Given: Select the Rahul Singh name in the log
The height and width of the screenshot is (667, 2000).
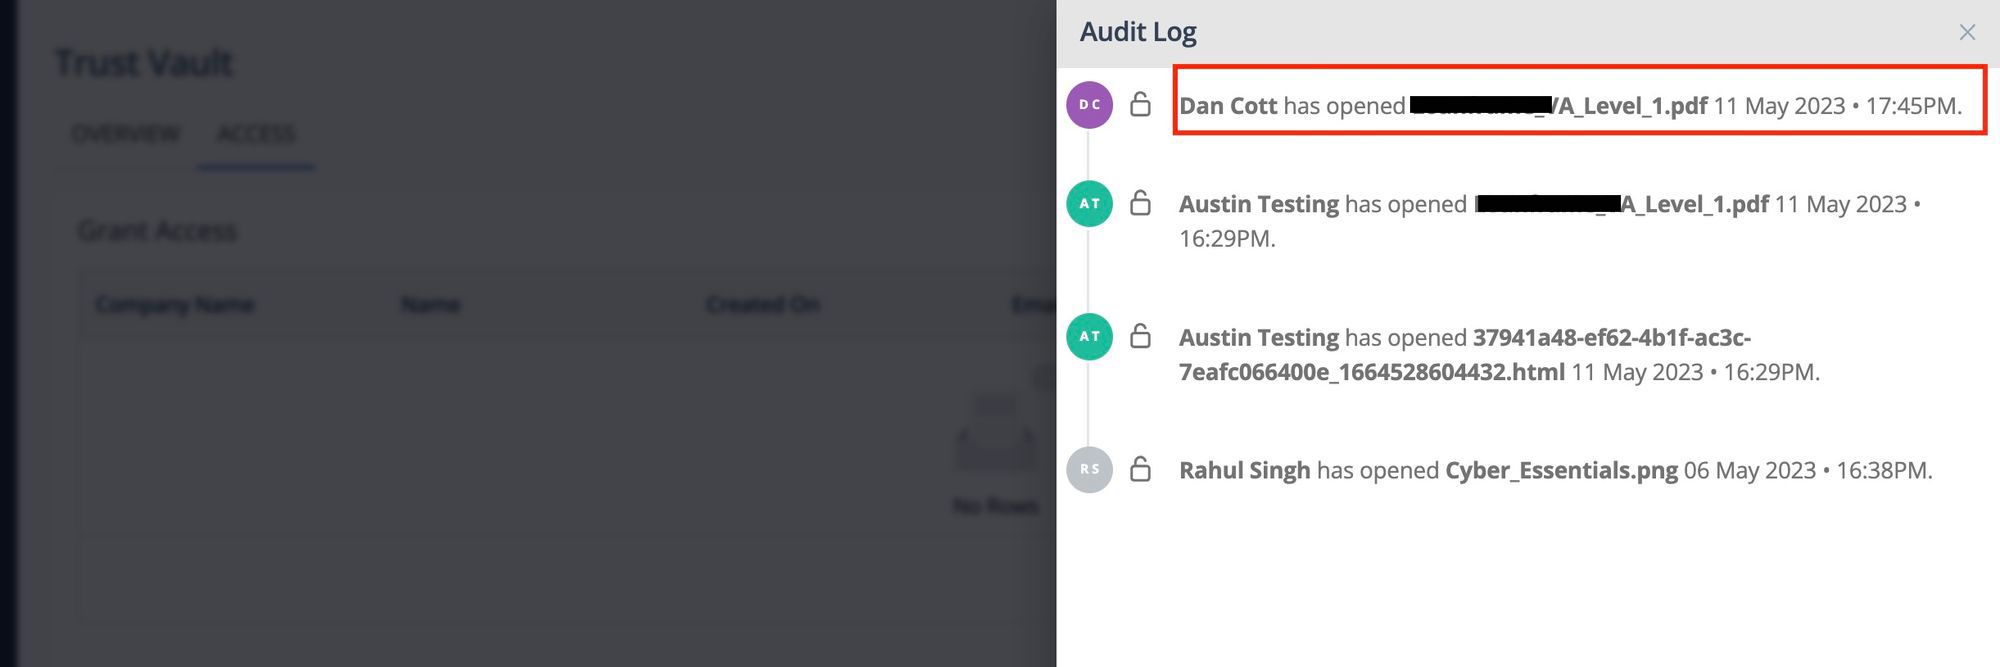Looking at the screenshot, I should pyautogui.click(x=1244, y=470).
